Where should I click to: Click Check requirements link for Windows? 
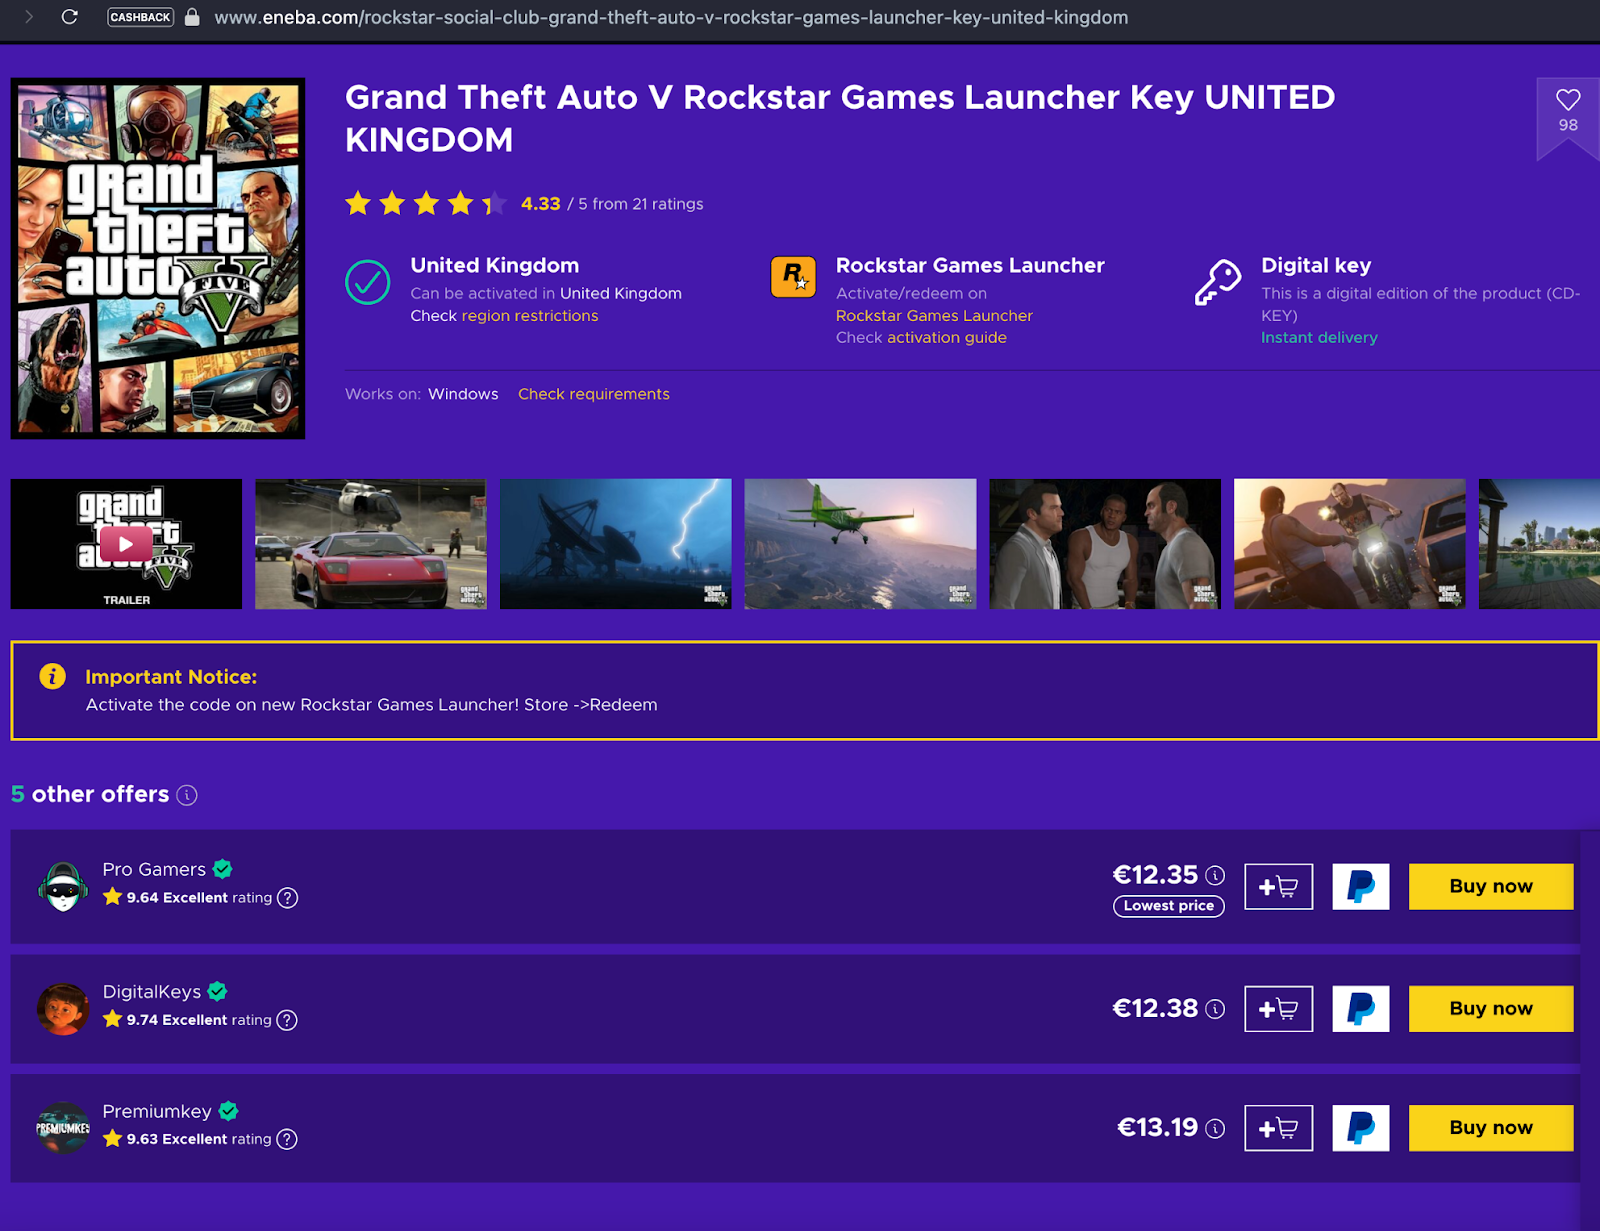point(593,394)
